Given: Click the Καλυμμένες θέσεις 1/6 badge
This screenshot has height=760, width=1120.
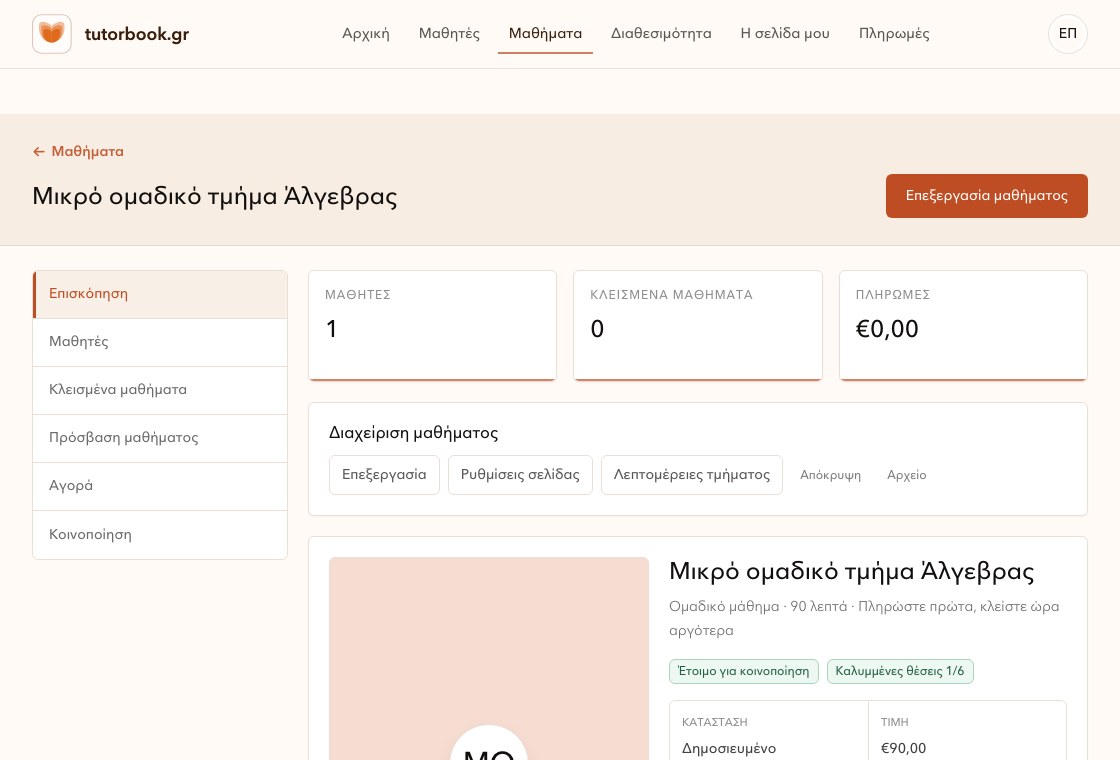Looking at the screenshot, I should click(900, 671).
